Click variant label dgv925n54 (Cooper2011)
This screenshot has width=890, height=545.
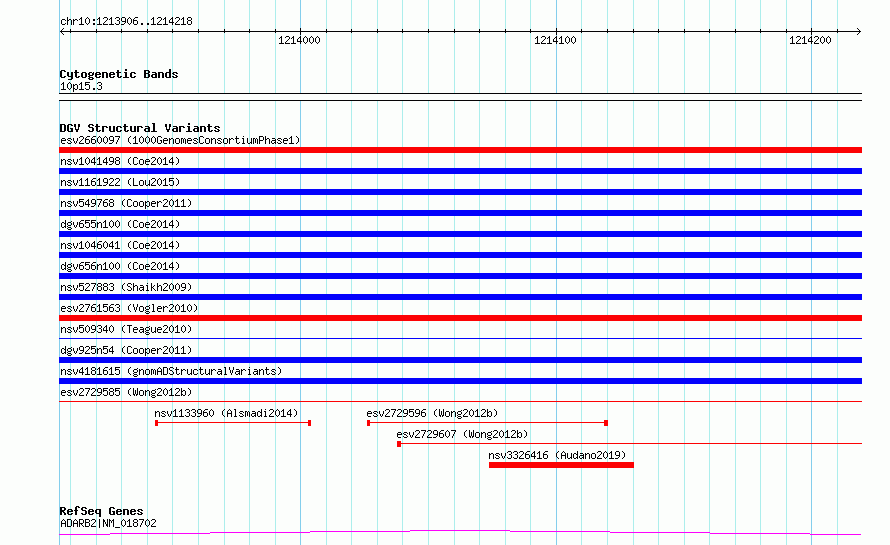[x=126, y=350]
